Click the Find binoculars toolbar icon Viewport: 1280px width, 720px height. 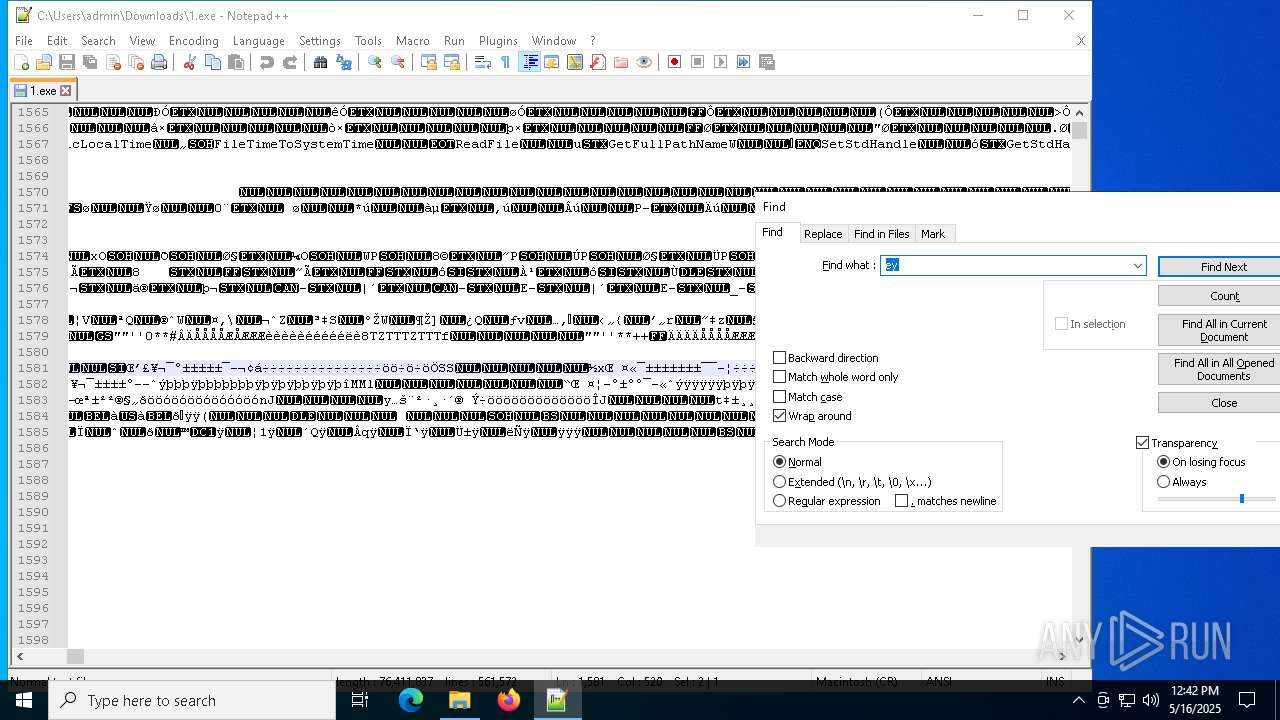pyautogui.click(x=320, y=62)
